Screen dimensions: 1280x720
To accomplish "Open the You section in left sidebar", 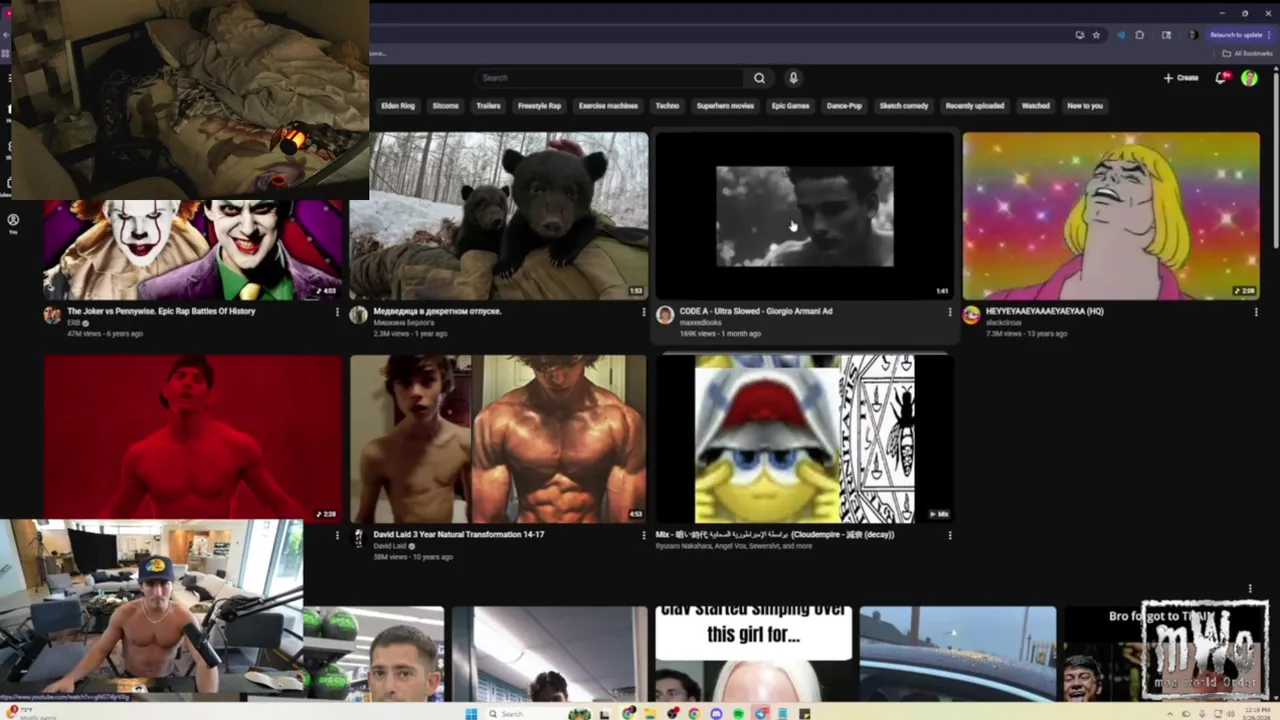I will pyautogui.click(x=13, y=223).
